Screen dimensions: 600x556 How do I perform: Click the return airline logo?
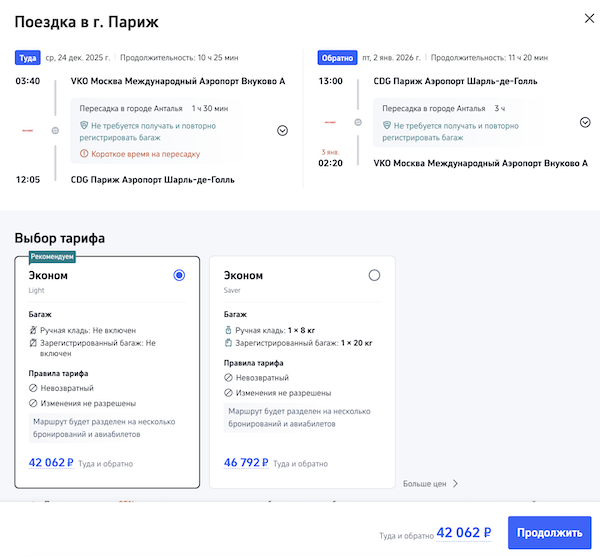coord(330,122)
